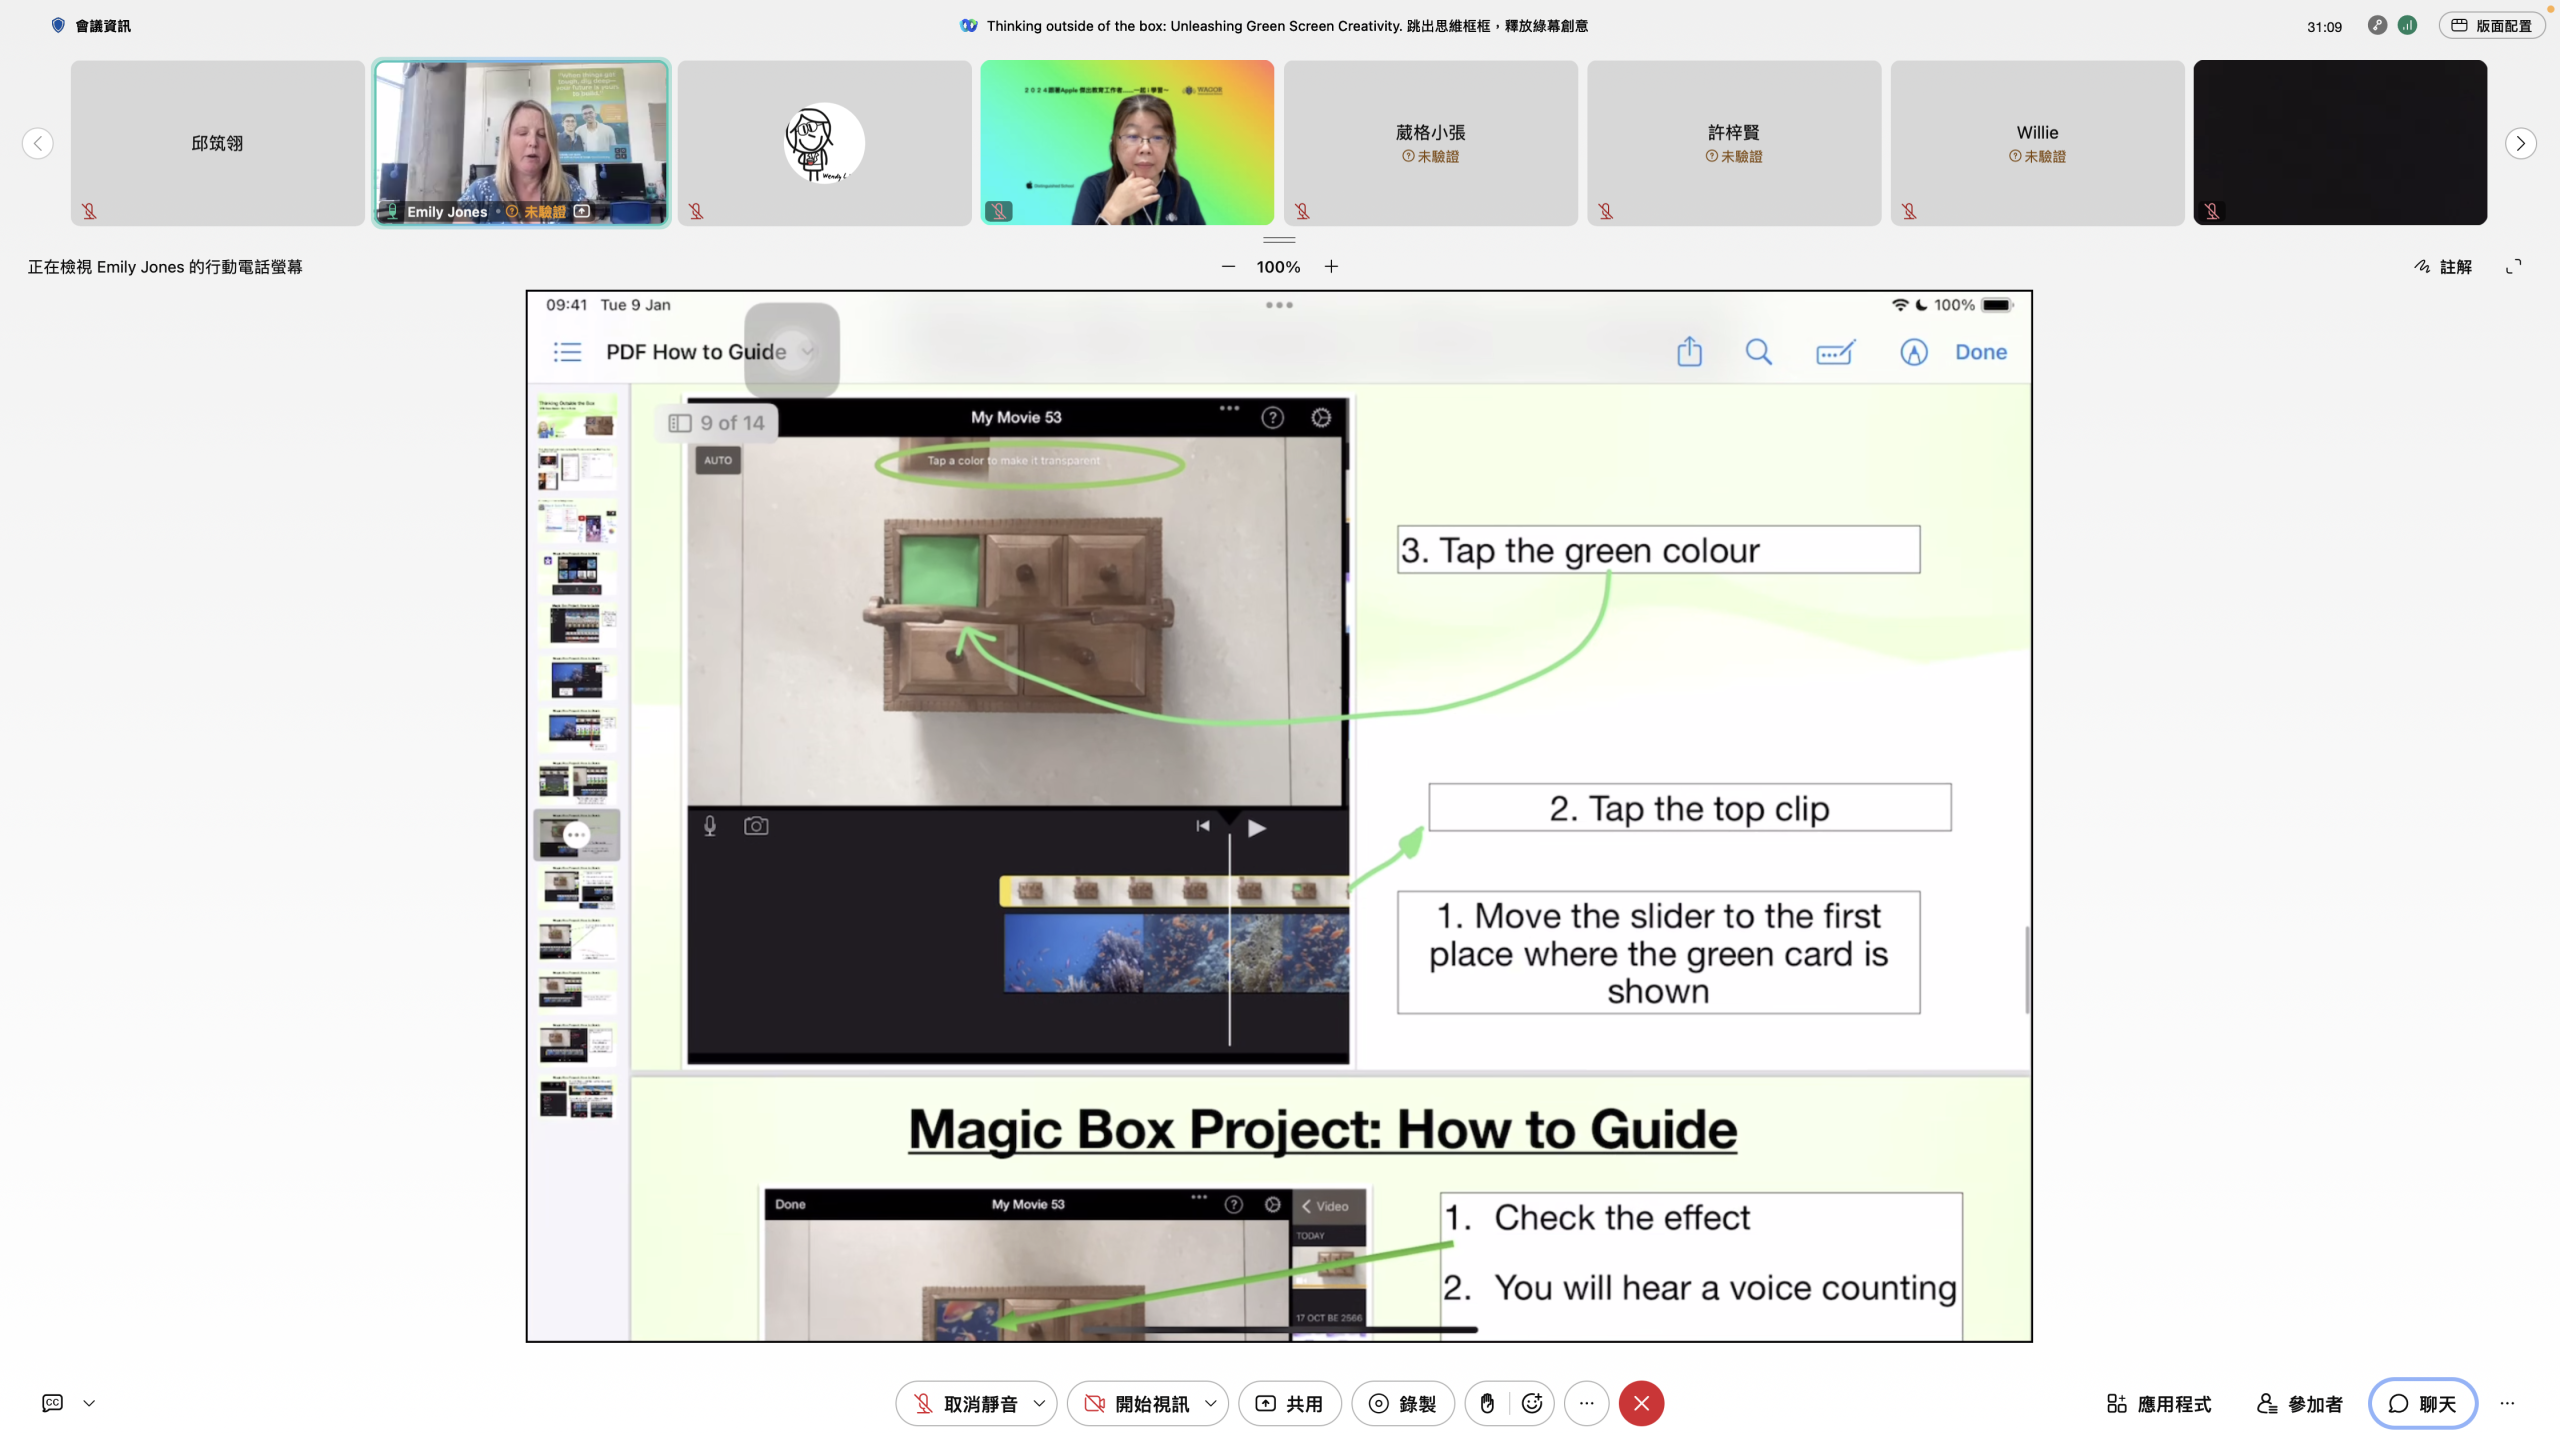2560x1440 pixels.
Task: Open the emoji reactions button
Action: tap(1531, 1403)
